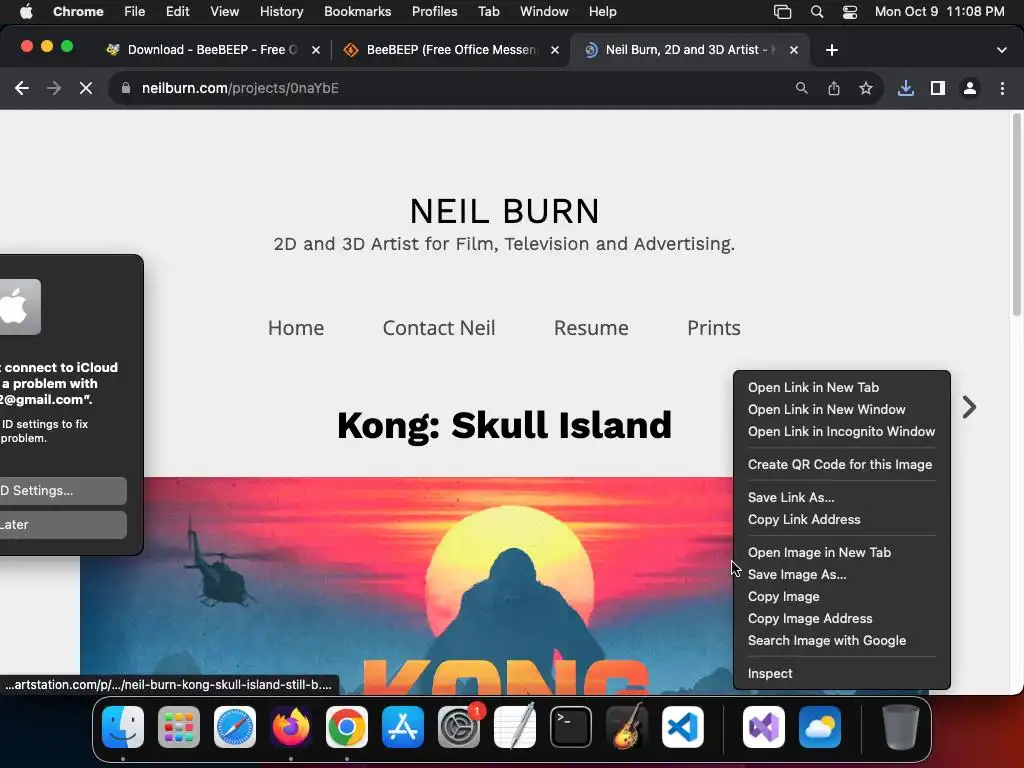1024x768 pixels.
Task: Choose Open Link in New Window
Action: (x=842, y=409)
